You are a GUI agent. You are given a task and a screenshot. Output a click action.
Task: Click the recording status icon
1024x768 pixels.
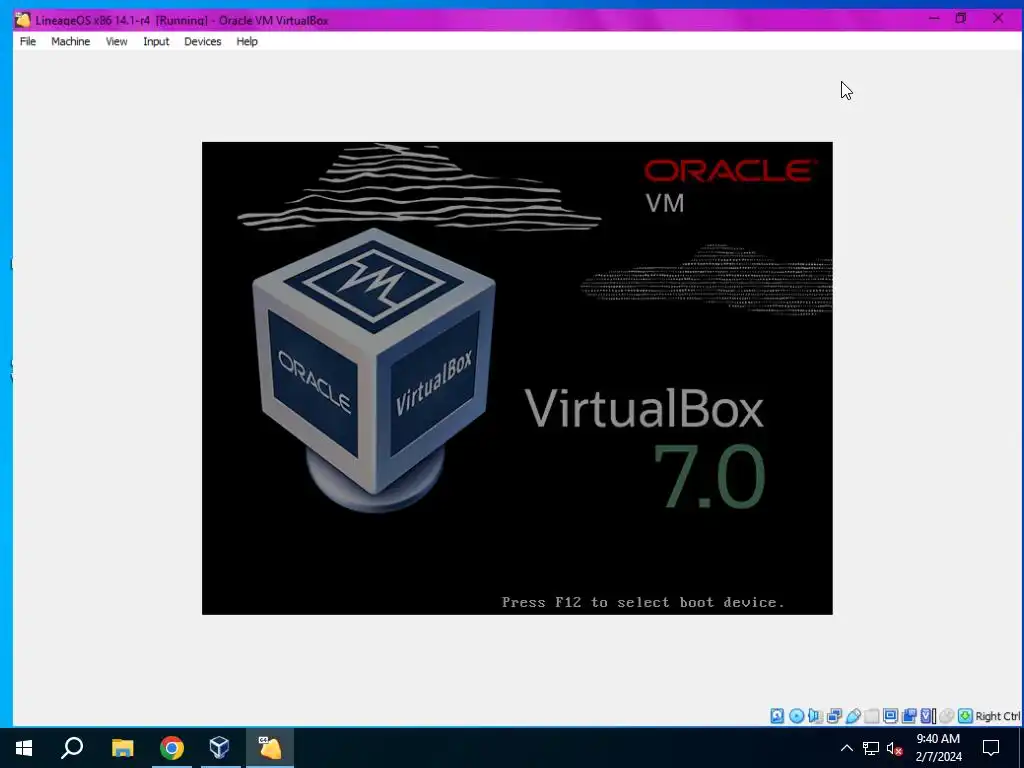(909, 716)
